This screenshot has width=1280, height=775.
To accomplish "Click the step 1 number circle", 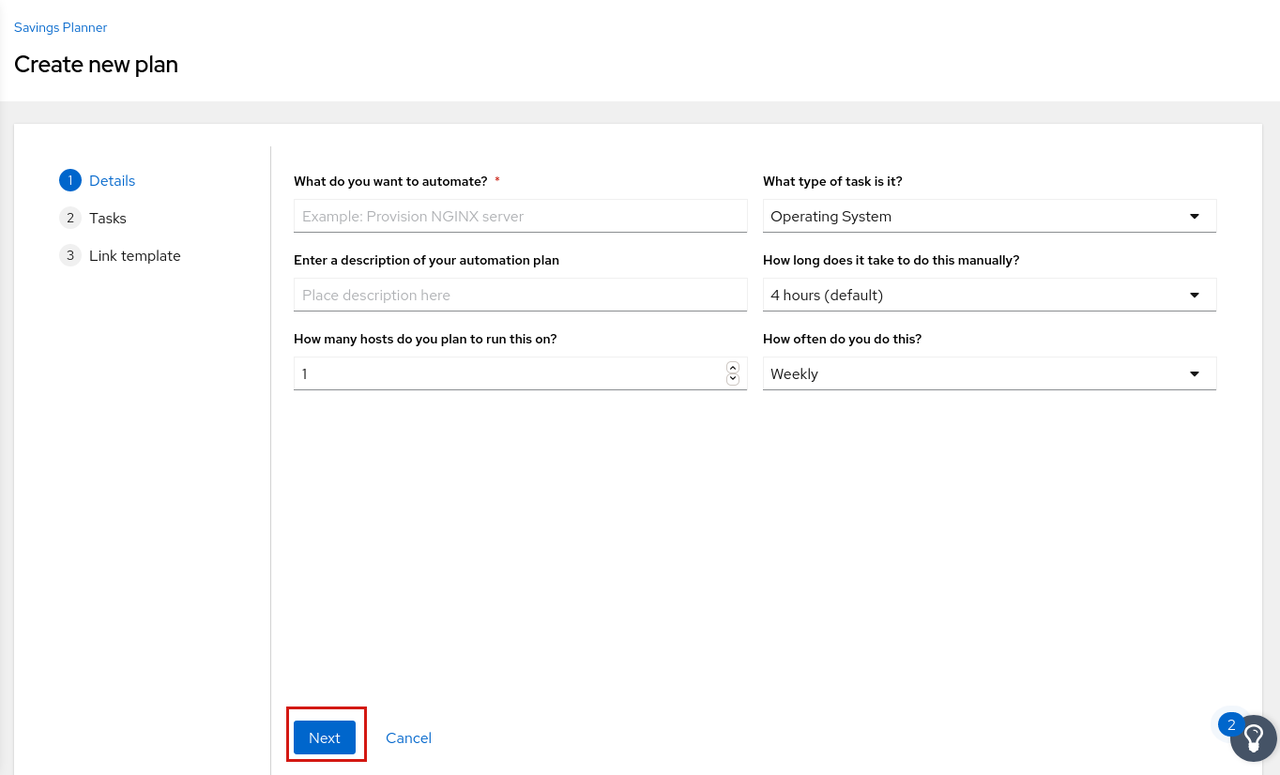I will point(70,181).
